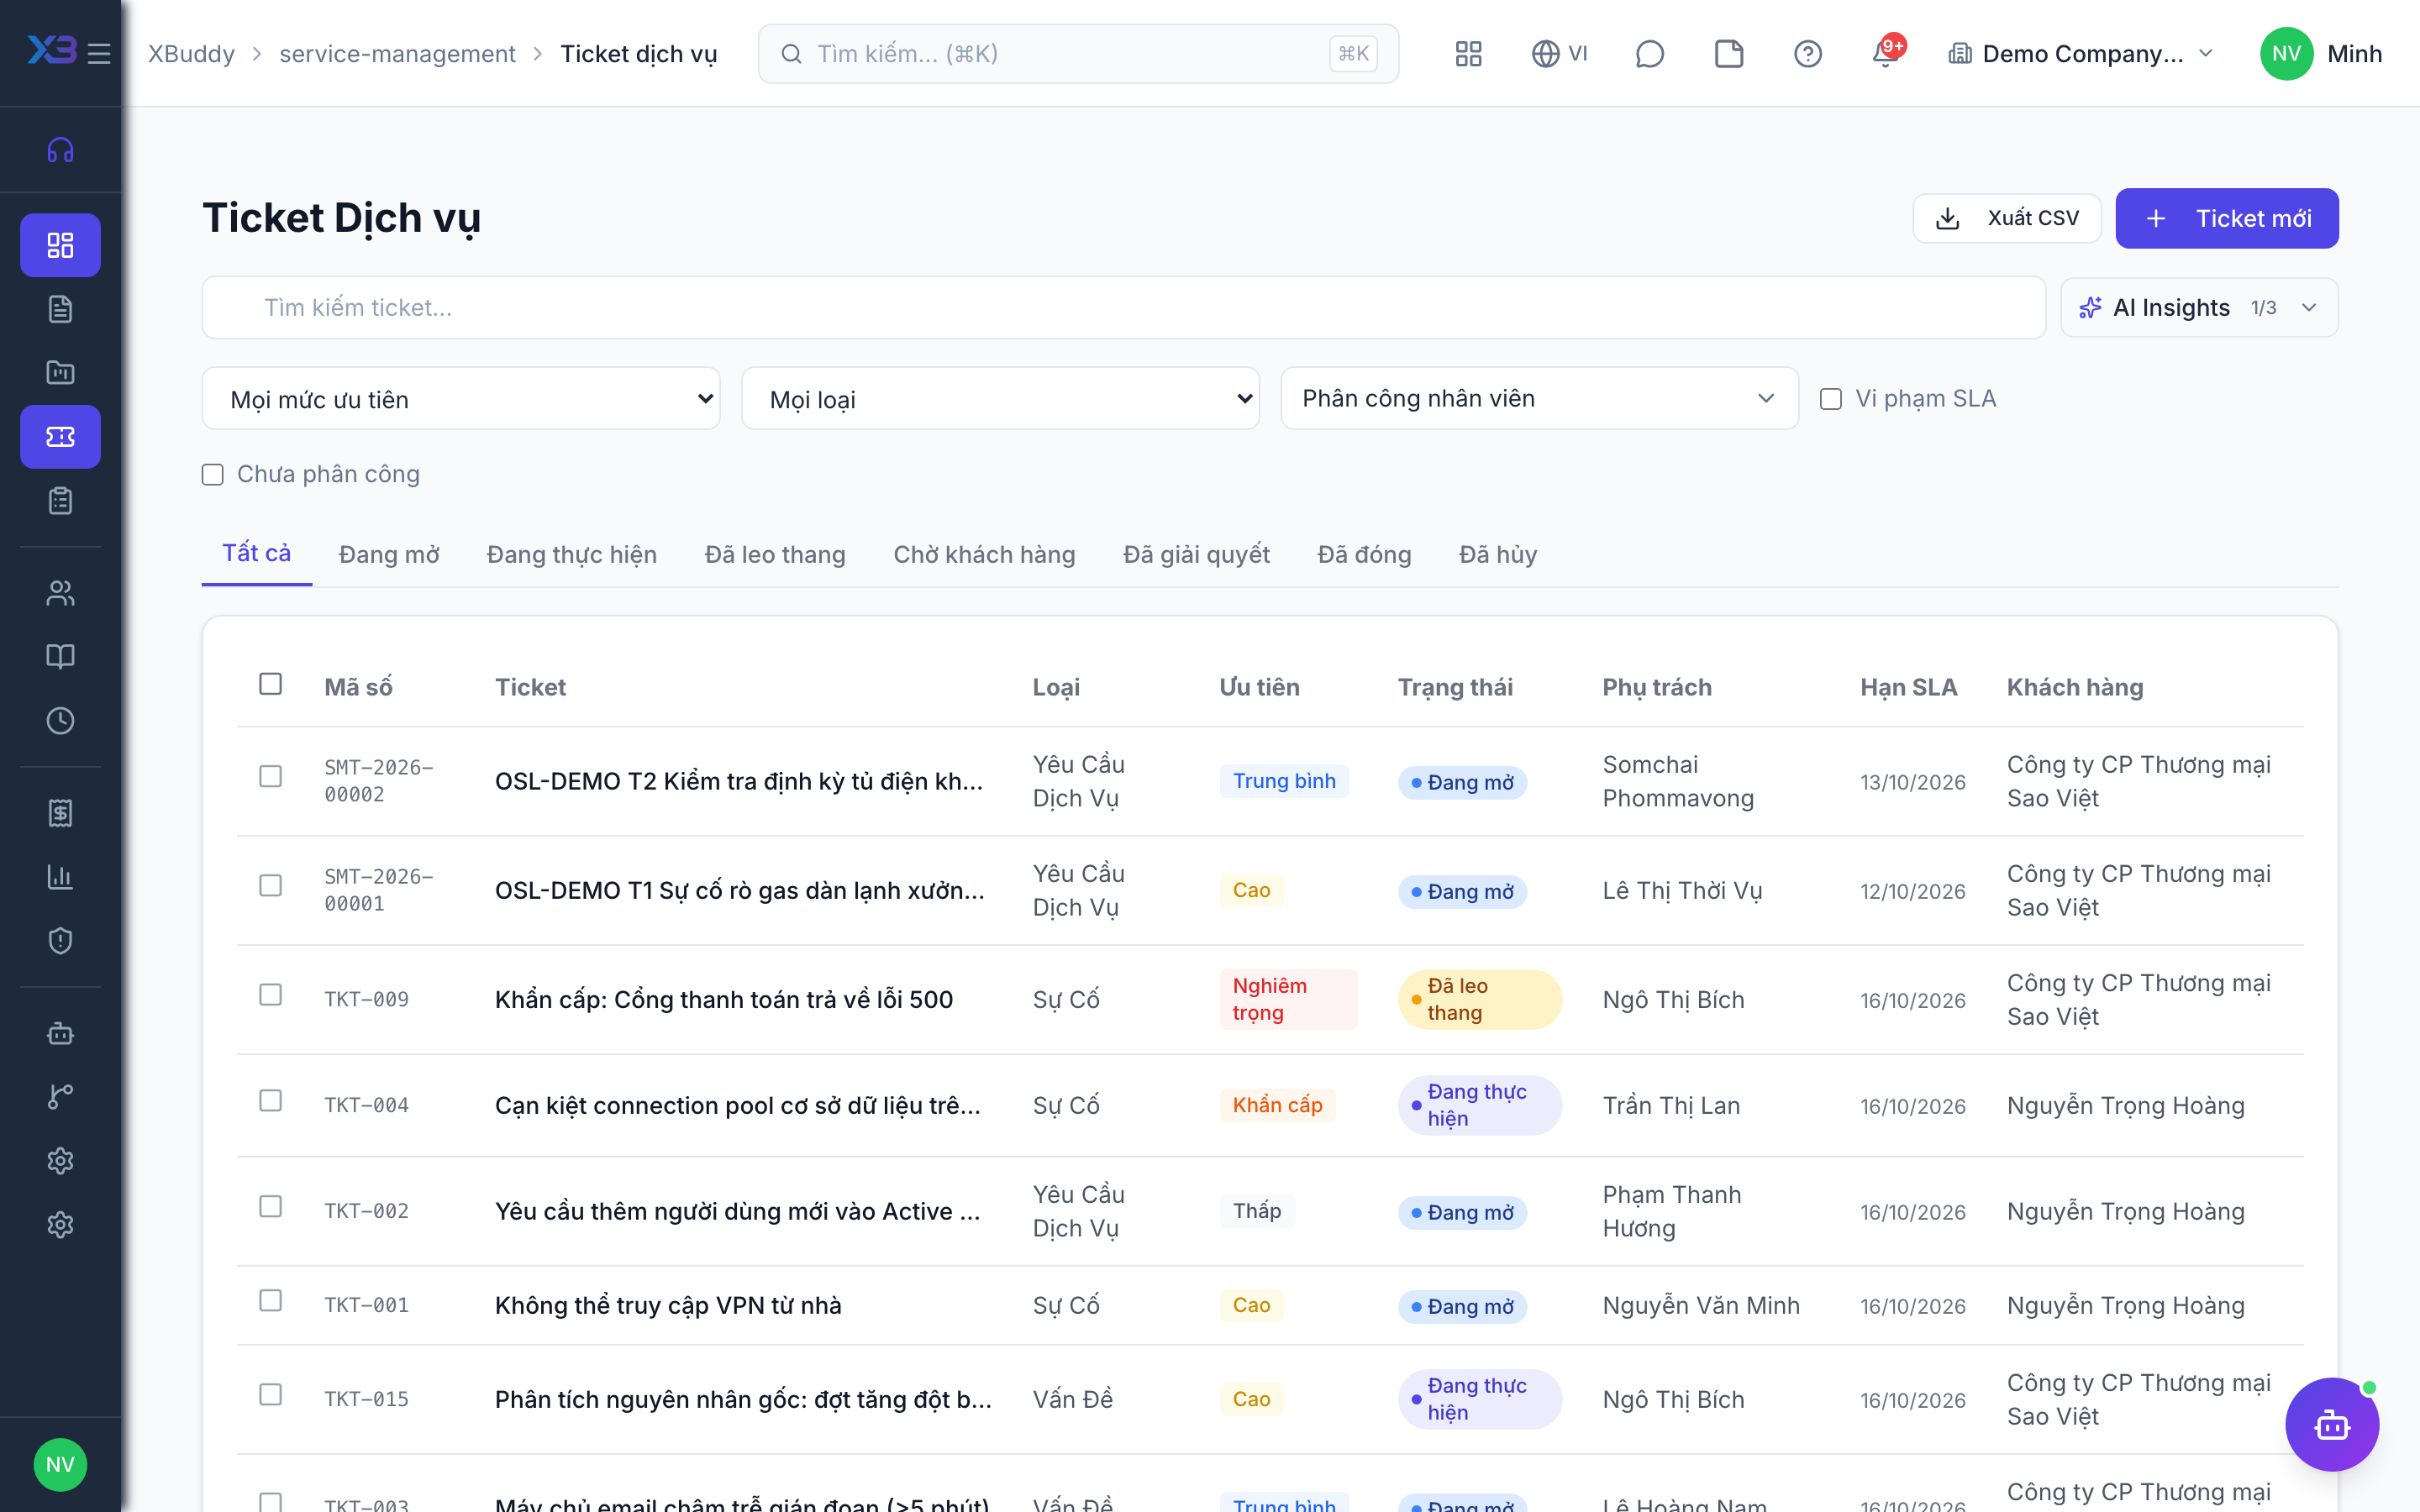Select the checkbox for TKT-009 row
The image size is (2420, 1512).
(x=270, y=995)
